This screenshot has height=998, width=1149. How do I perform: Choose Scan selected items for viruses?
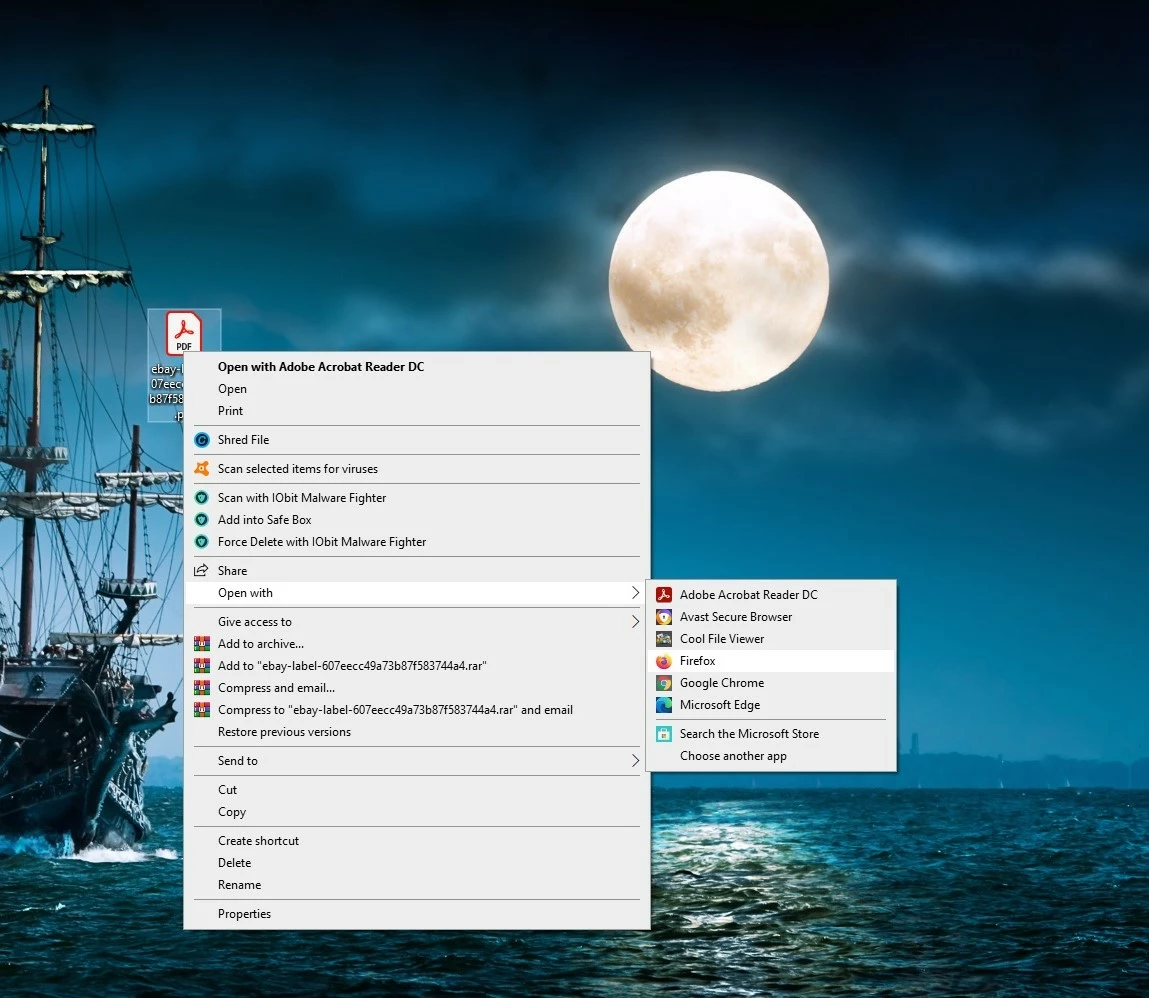click(417, 468)
